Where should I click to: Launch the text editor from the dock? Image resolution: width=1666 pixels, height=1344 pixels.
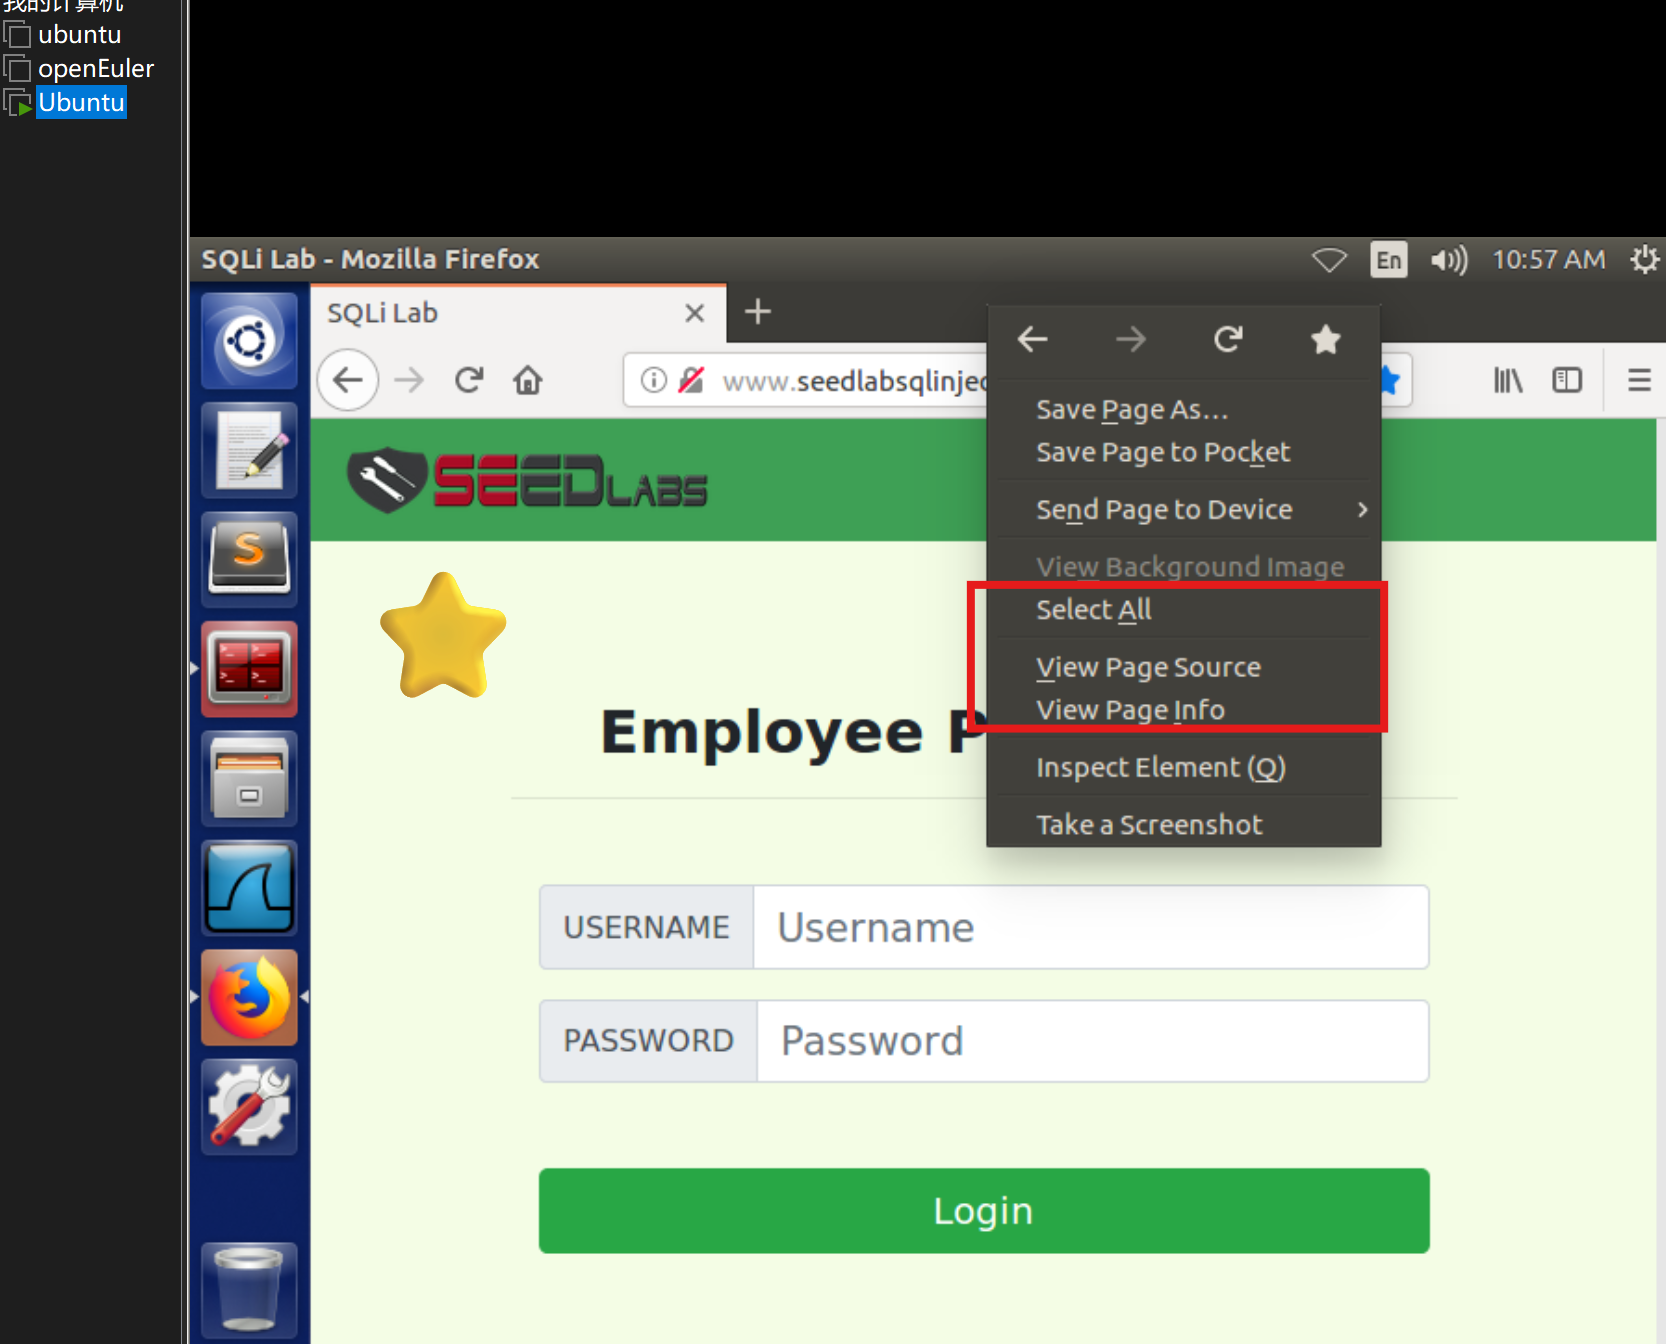point(249,450)
